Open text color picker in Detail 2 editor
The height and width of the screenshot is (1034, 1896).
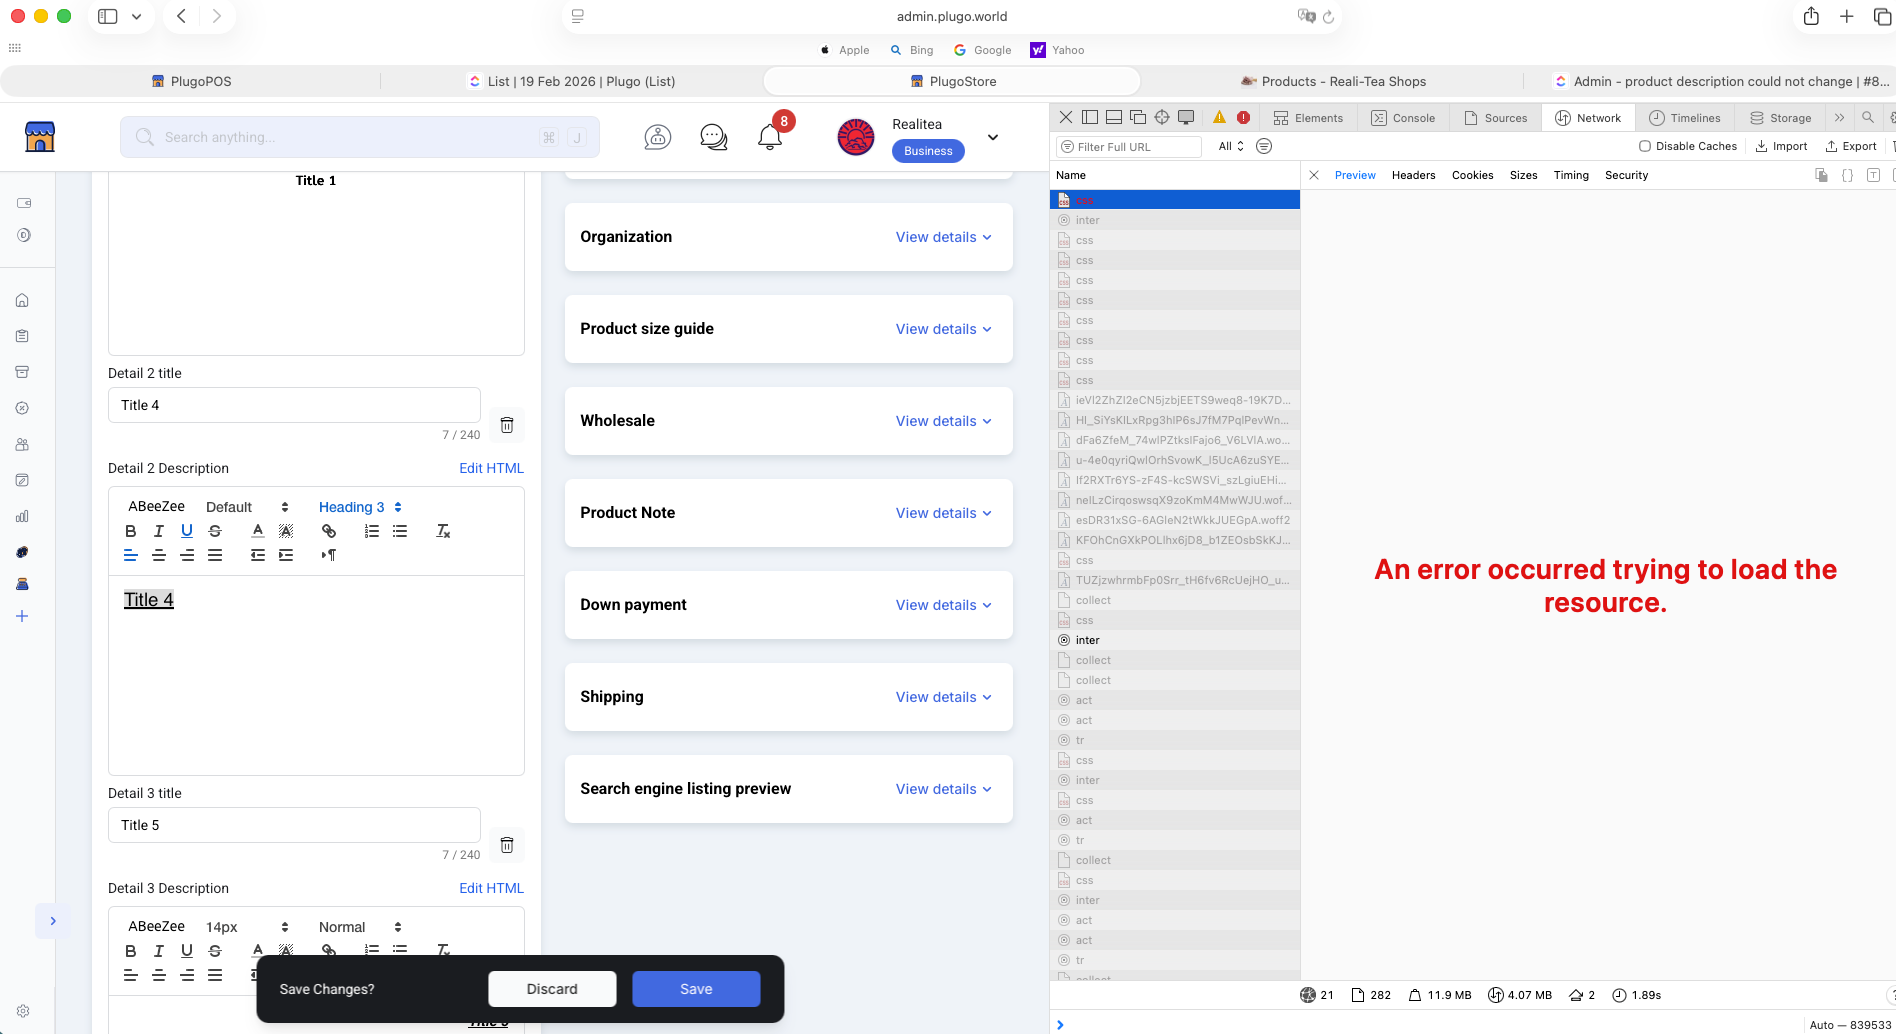click(258, 531)
